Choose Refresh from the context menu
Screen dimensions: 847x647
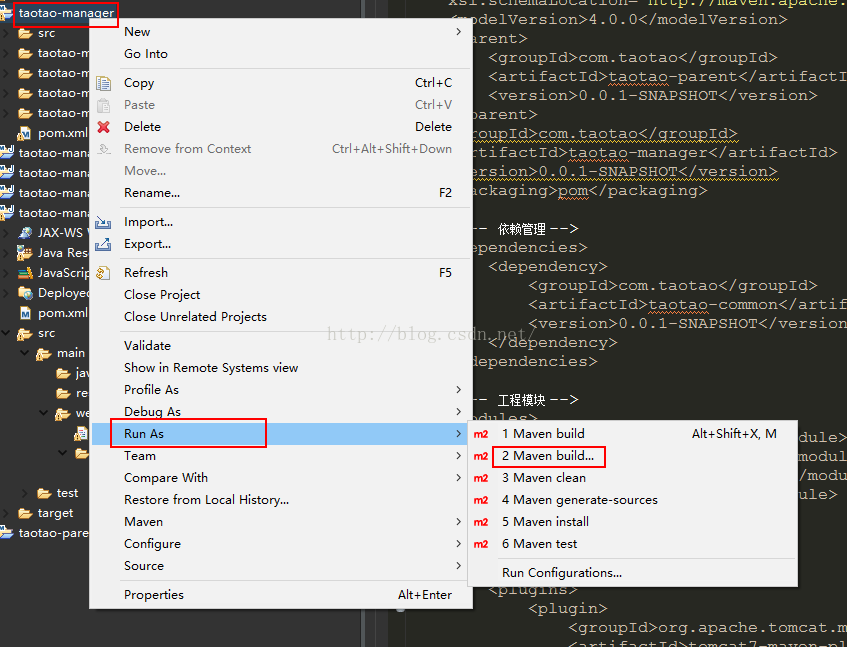point(281,273)
